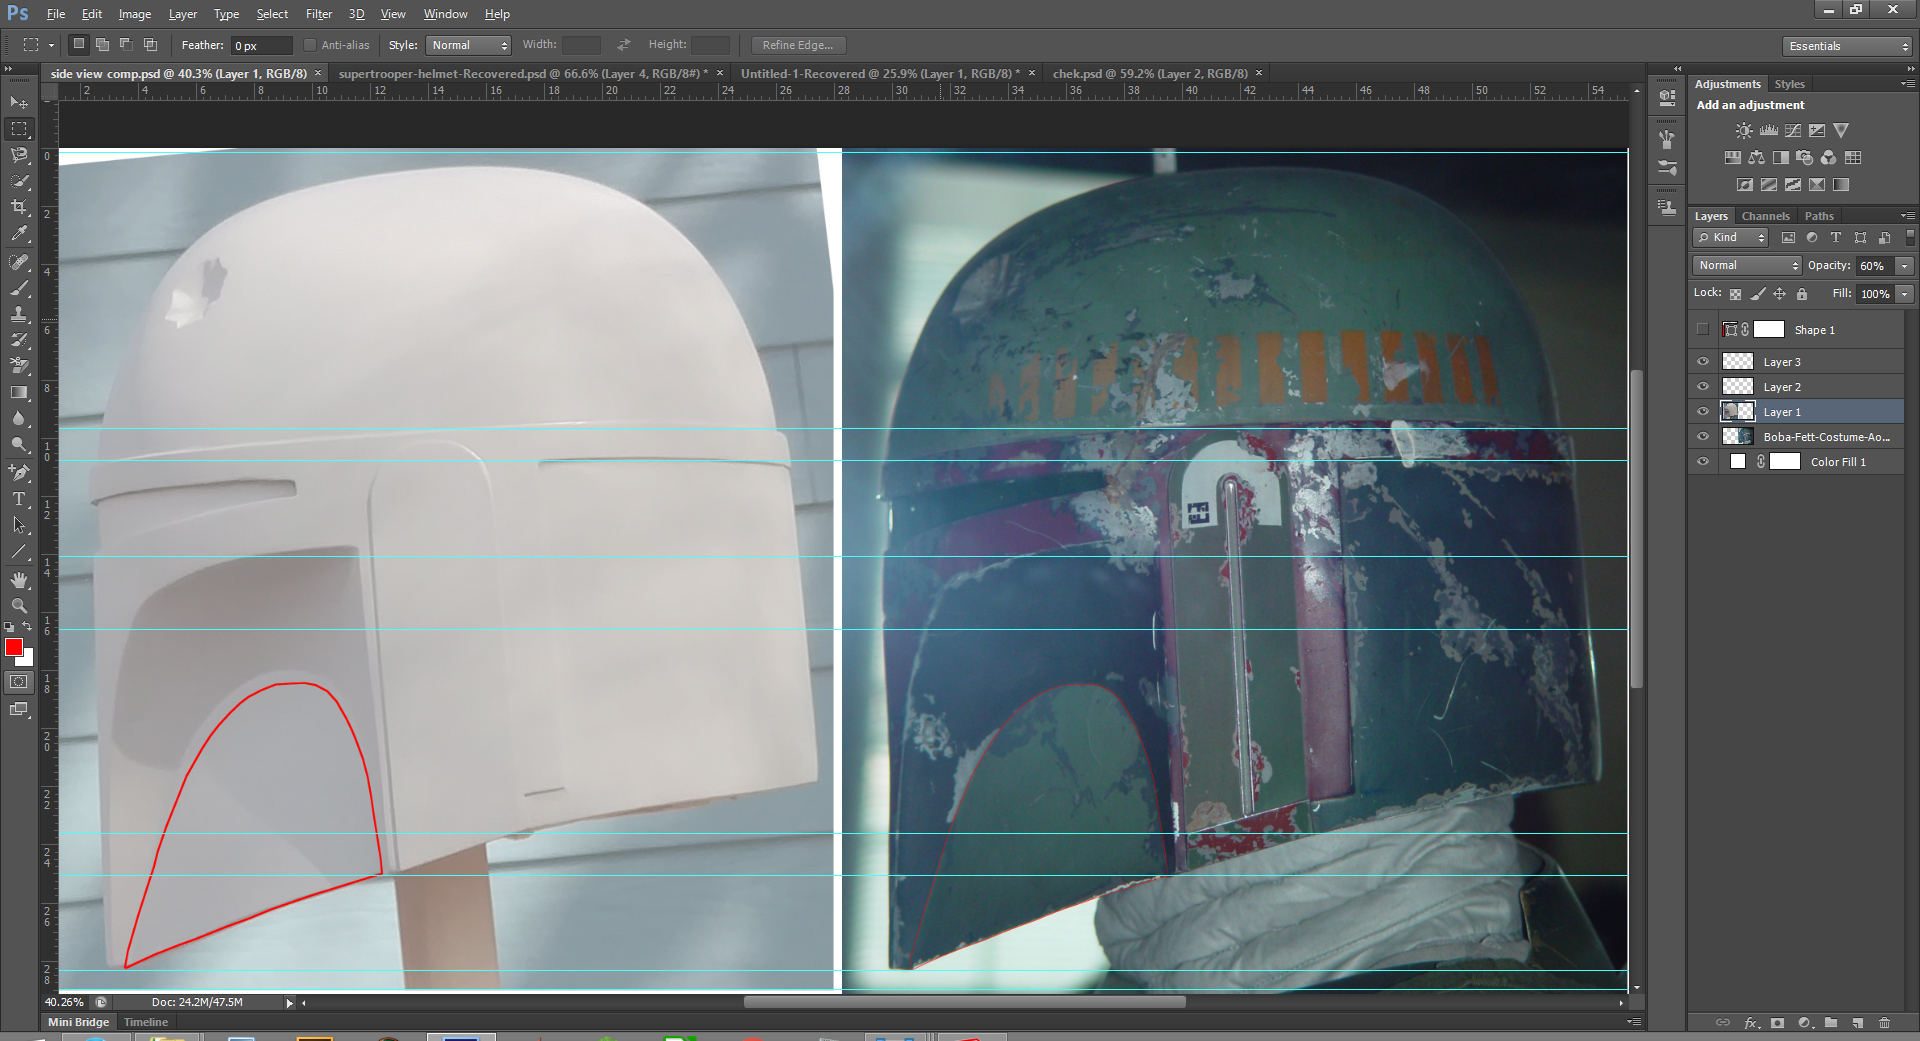Select the Pen tool

coord(19,472)
